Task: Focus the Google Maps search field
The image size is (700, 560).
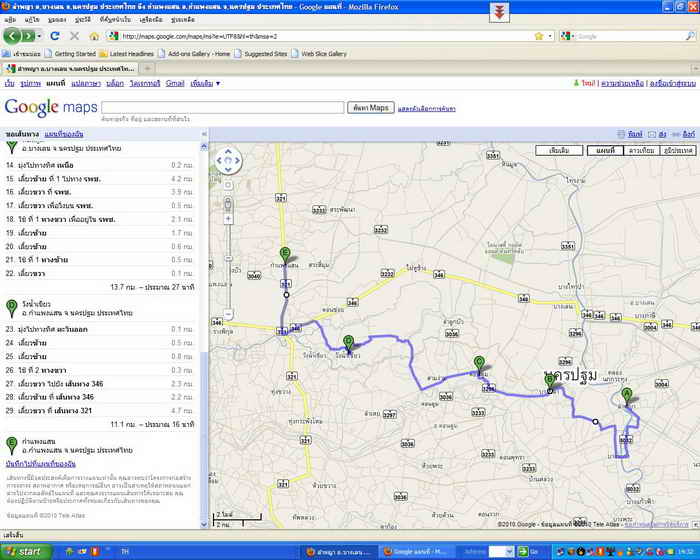Action: pos(223,108)
